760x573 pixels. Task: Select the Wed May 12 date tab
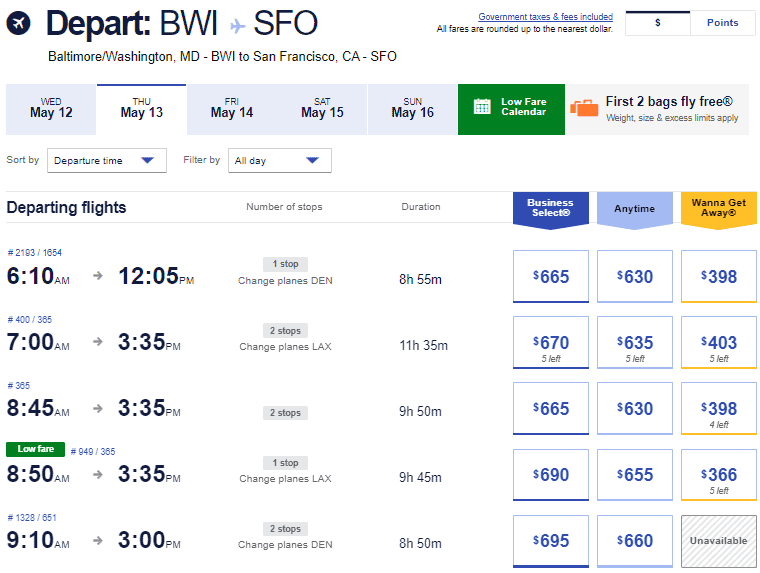point(51,109)
